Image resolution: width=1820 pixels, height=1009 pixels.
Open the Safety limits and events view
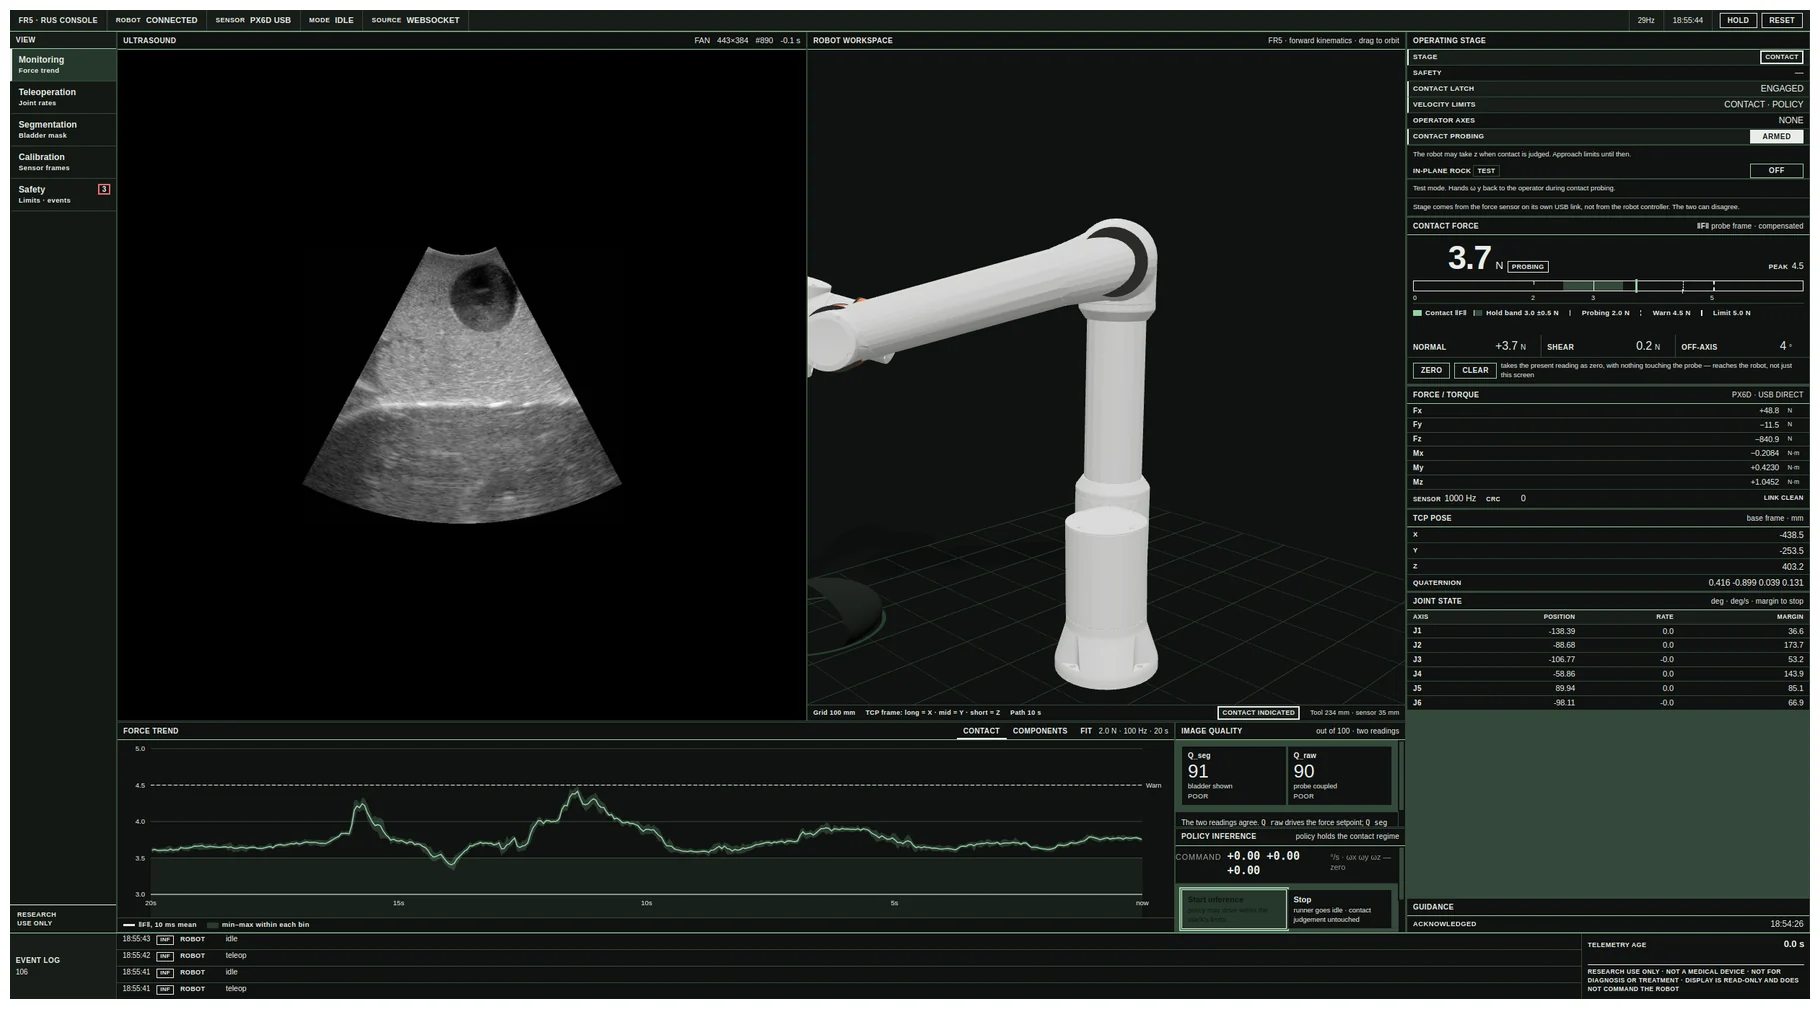tap(63, 194)
